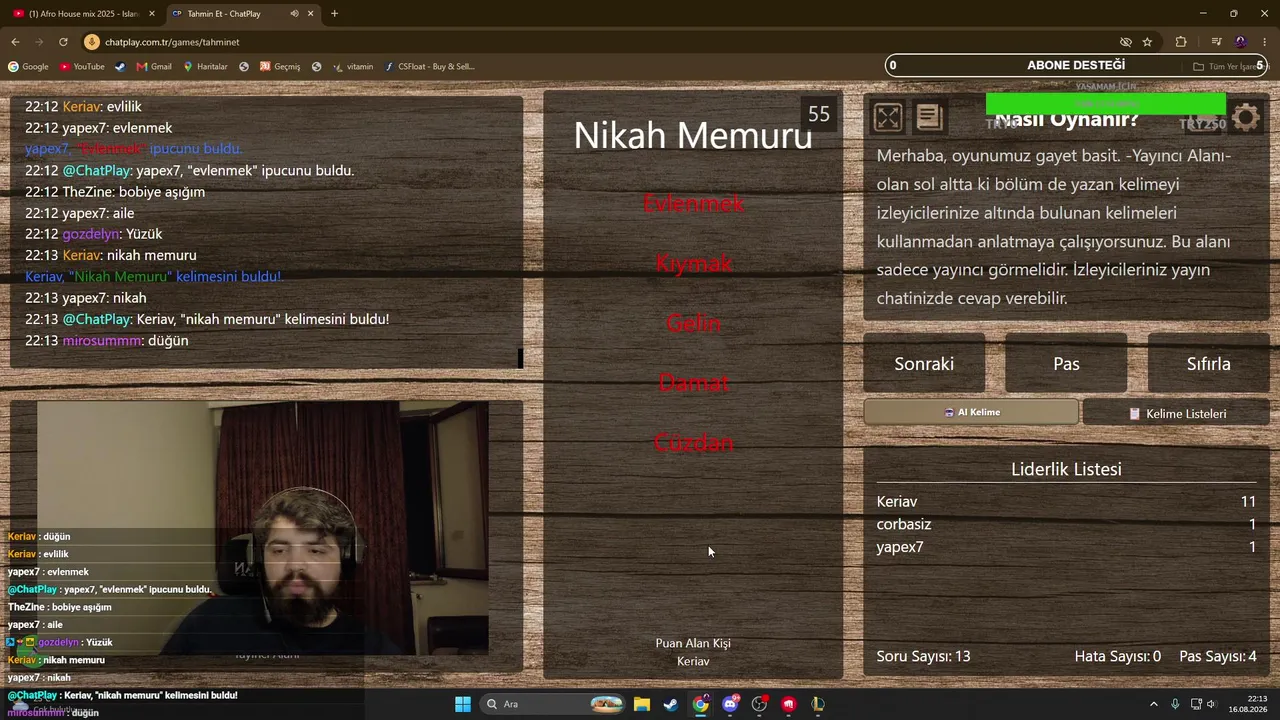The height and width of the screenshot is (720, 1280).
Task: Click the Pas button
Action: [x=1066, y=364]
